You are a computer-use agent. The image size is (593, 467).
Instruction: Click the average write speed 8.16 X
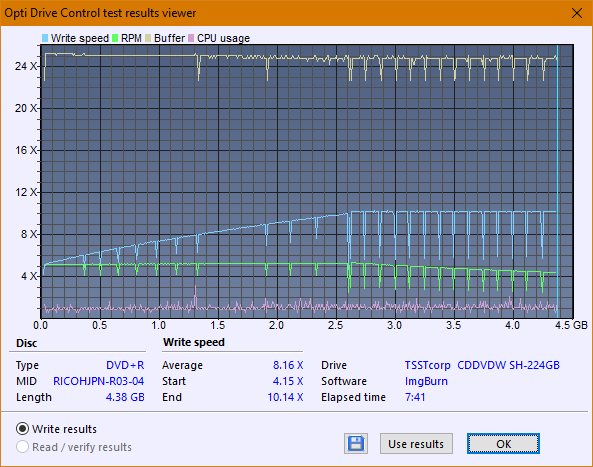point(288,365)
